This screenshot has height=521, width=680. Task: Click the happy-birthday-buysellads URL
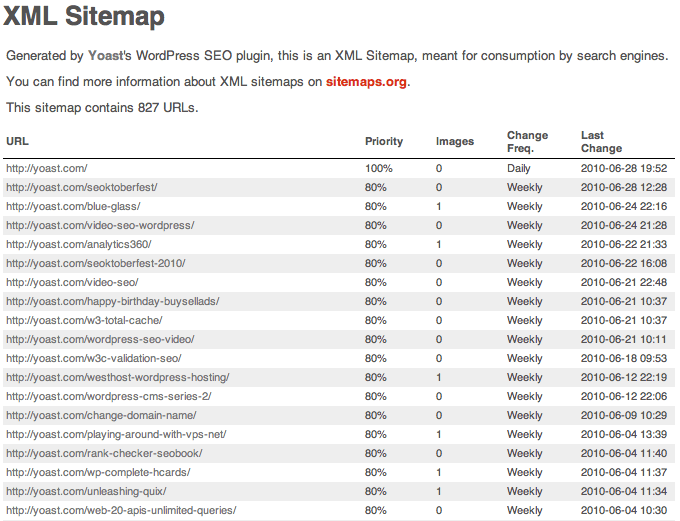click(x=112, y=301)
